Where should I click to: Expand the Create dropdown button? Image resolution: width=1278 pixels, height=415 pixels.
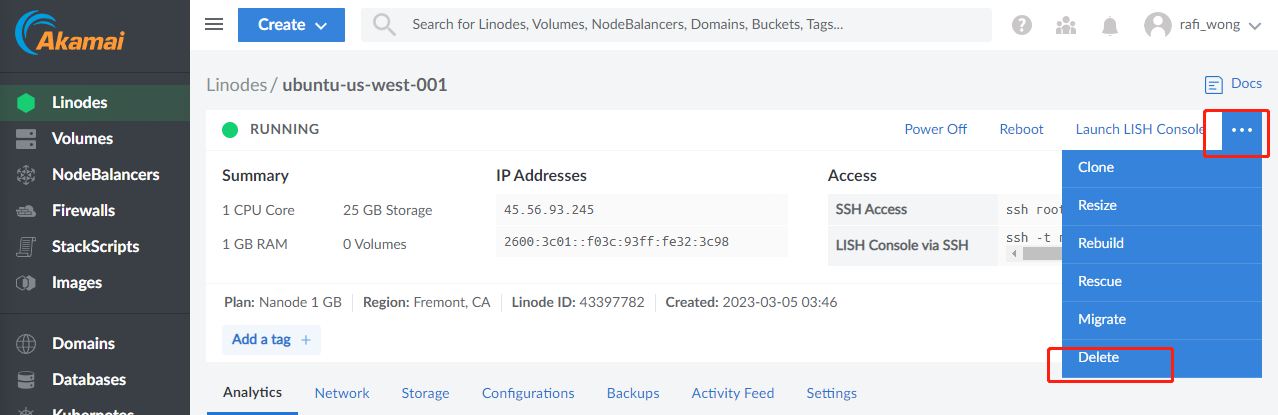291,25
